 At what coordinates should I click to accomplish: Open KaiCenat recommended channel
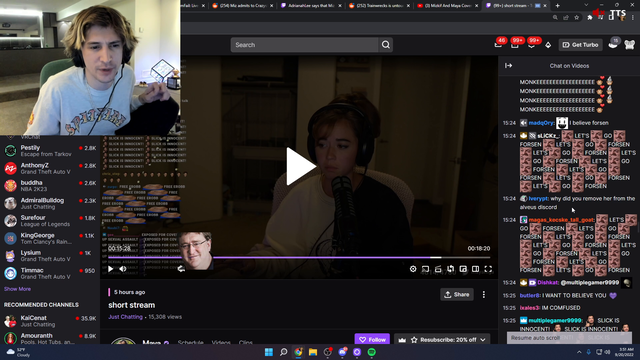click(x=50, y=321)
